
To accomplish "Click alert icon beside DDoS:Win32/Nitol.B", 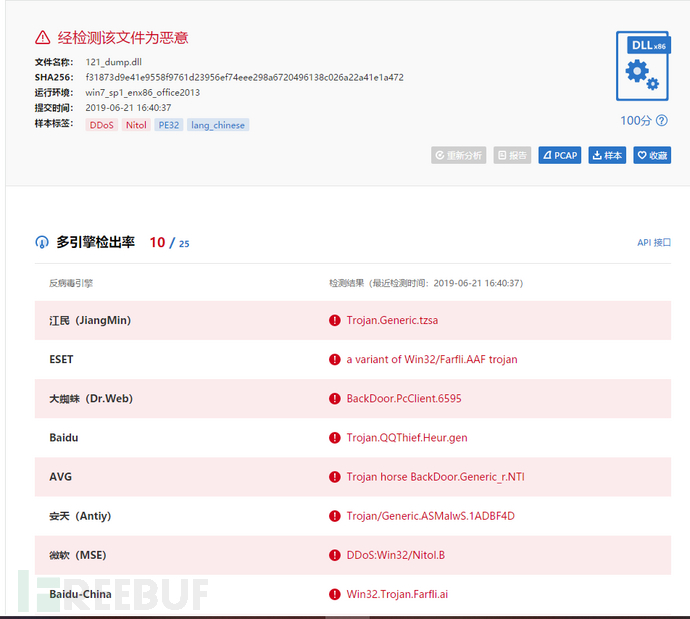I will tap(334, 555).
